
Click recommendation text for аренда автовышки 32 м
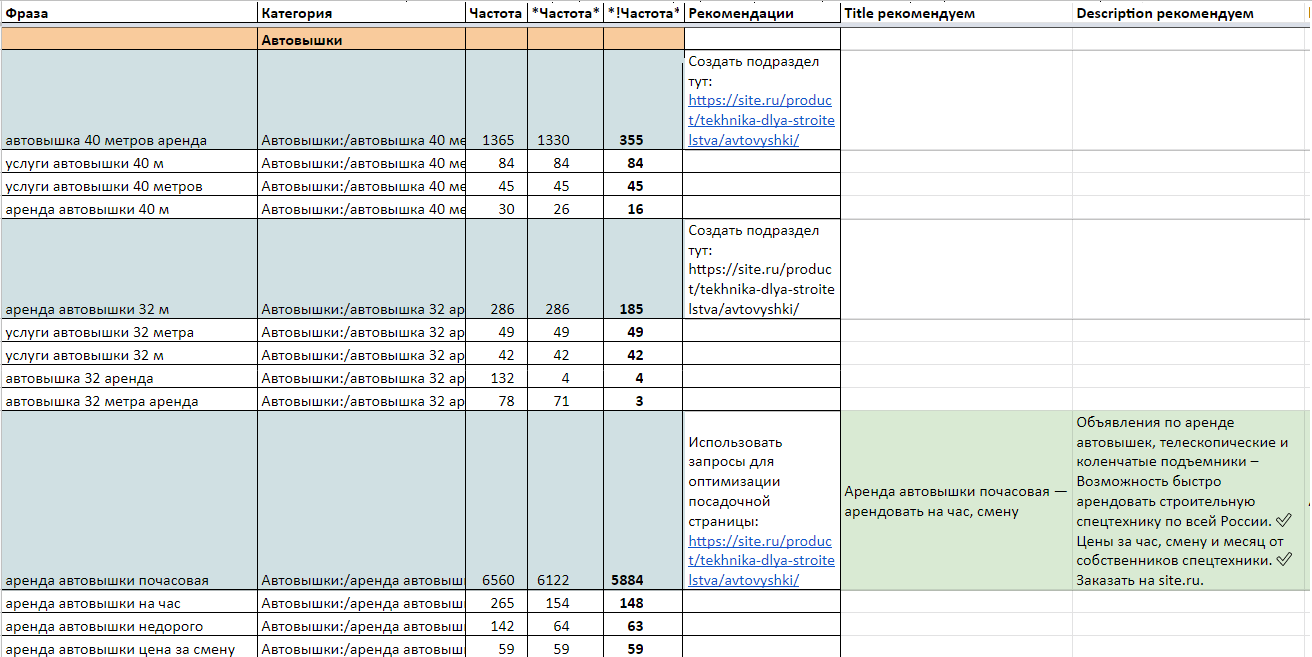click(x=761, y=270)
